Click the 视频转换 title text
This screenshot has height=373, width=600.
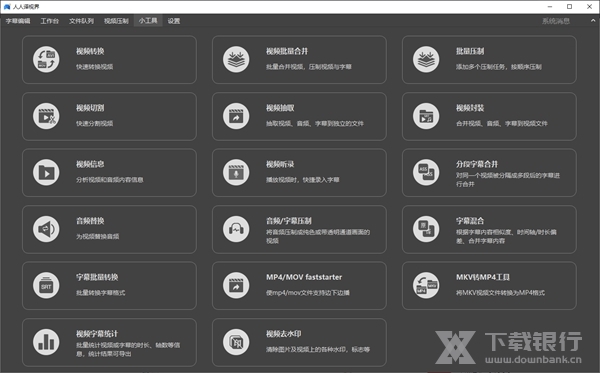90,51
